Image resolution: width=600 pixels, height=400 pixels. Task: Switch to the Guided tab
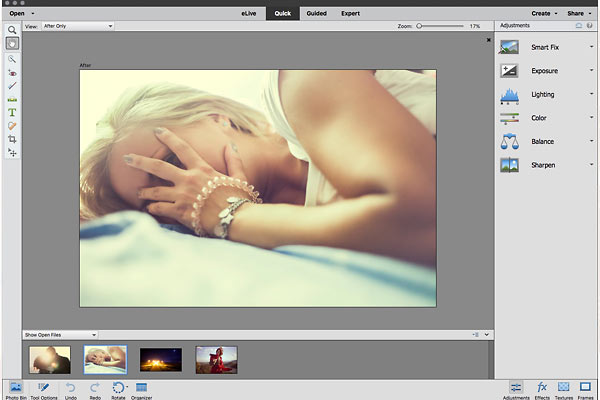coord(316,13)
